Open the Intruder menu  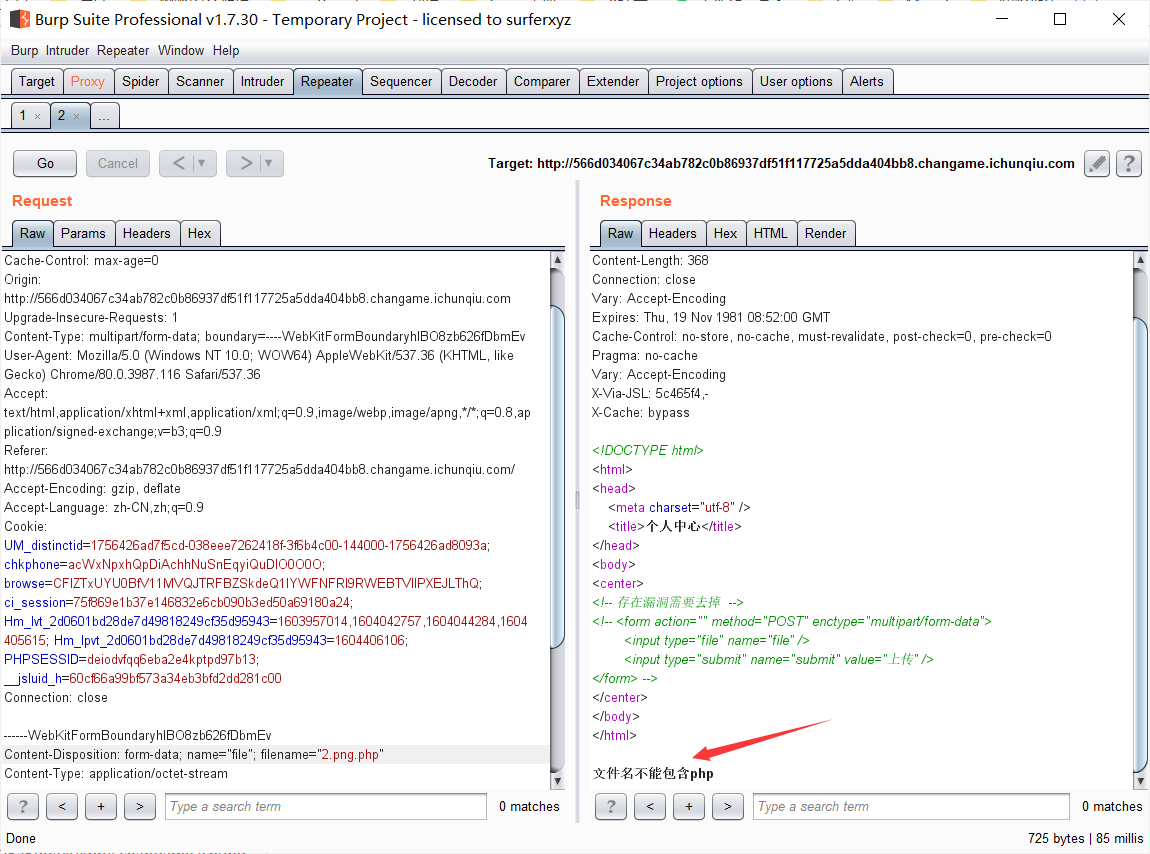pos(67,51)
